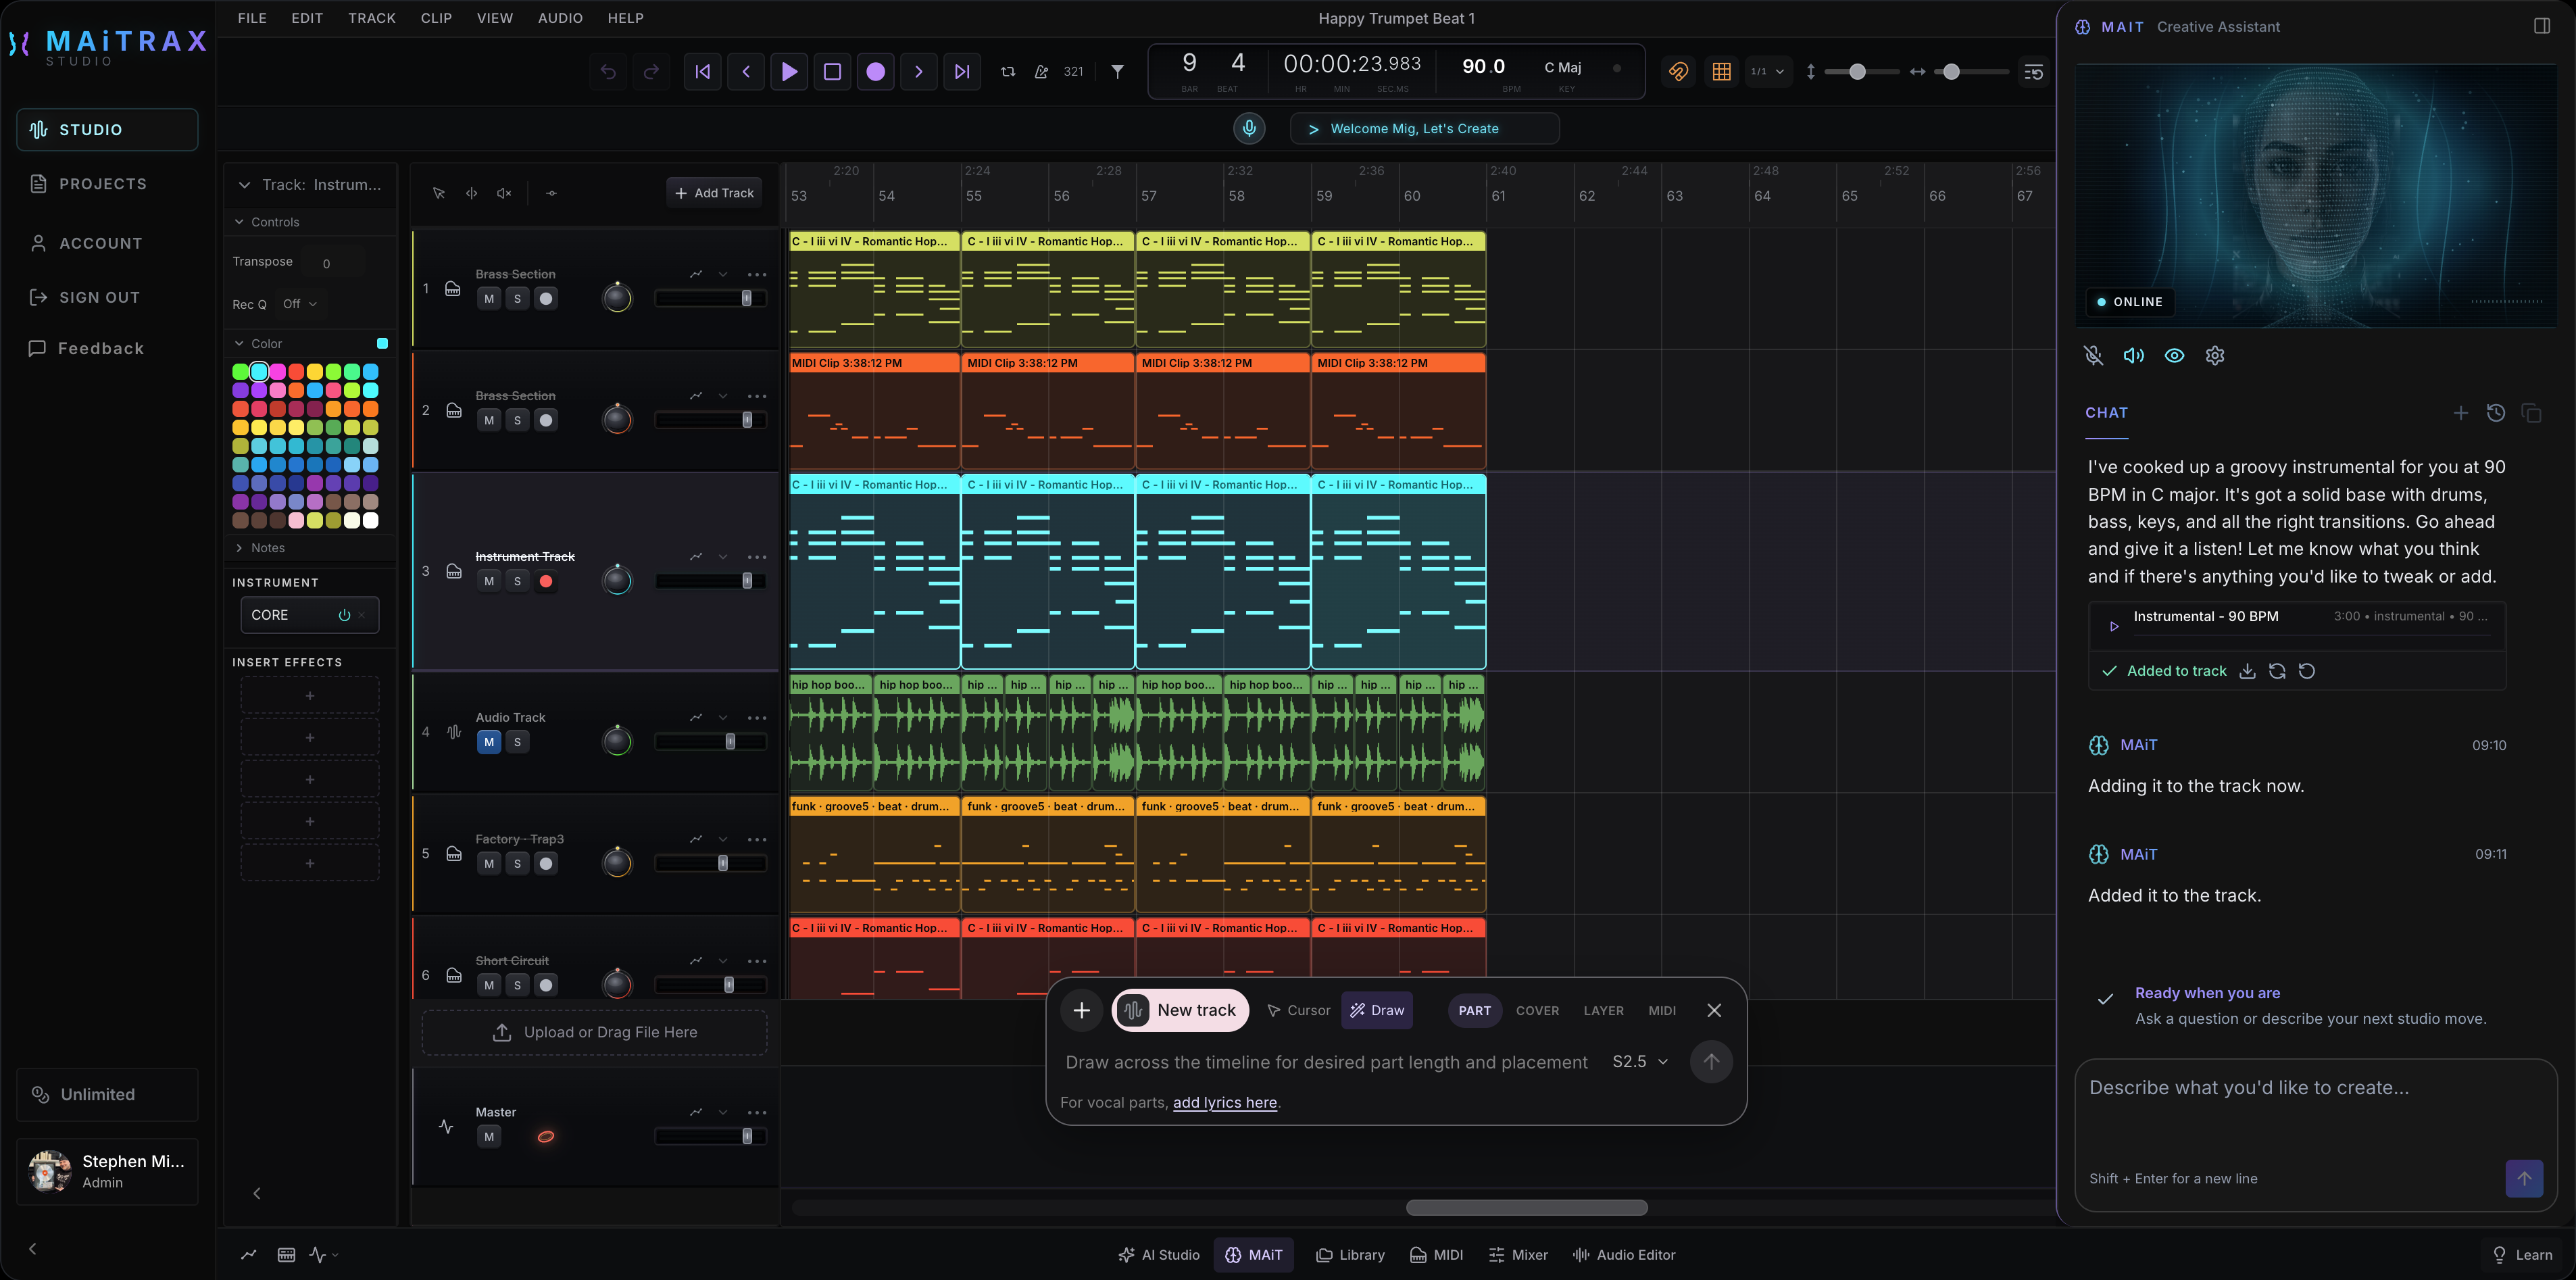
Task: Adjust the horizontal zoom slider
Action: point(1970,71)
